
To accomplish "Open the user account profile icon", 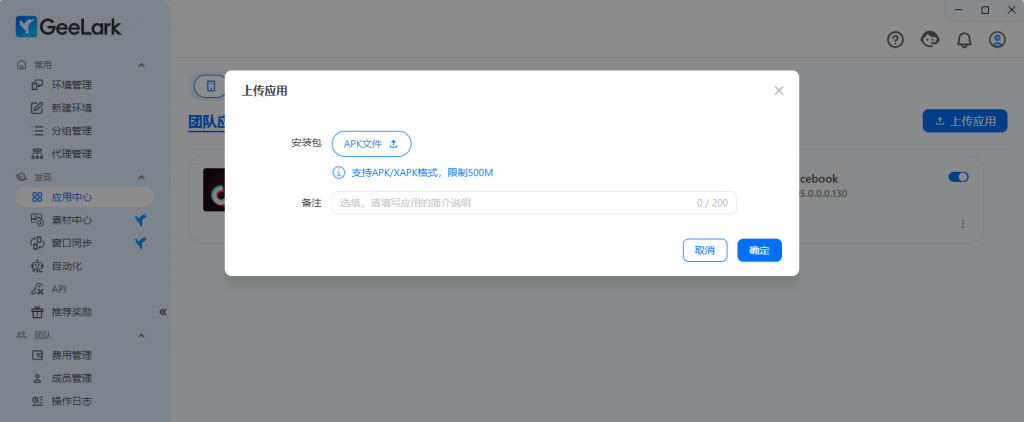I will point(997,40).
